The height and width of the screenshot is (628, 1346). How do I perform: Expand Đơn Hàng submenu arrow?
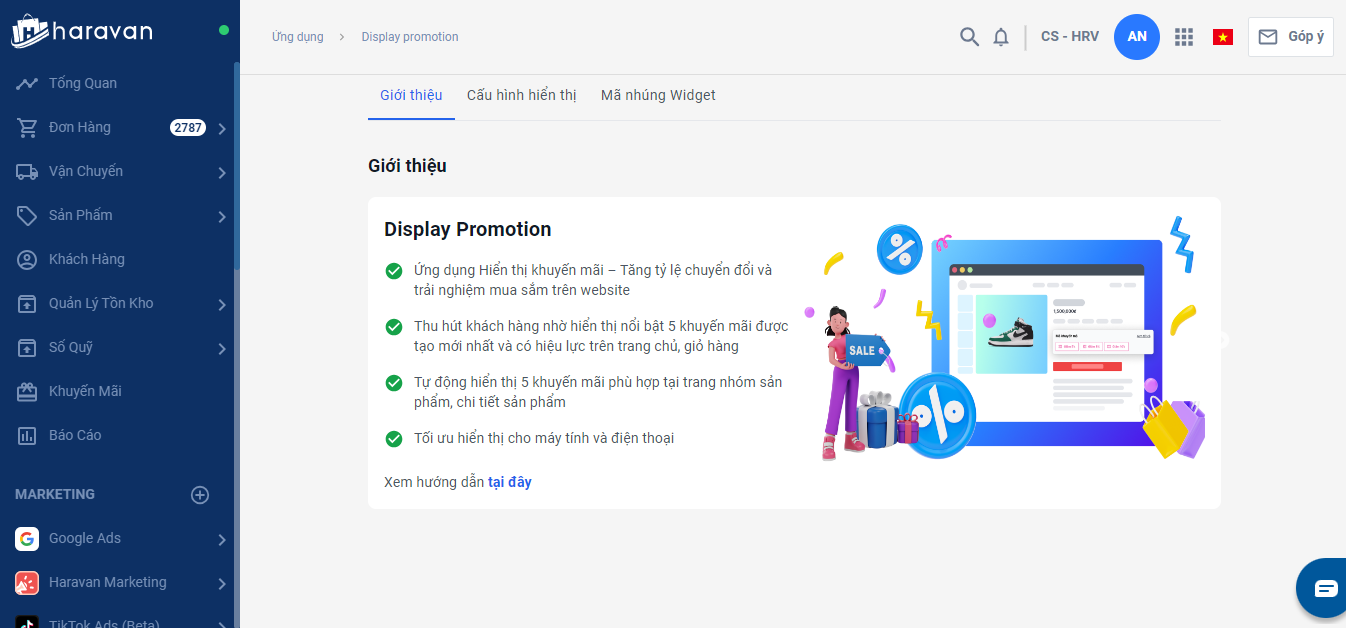click(222, 128)
